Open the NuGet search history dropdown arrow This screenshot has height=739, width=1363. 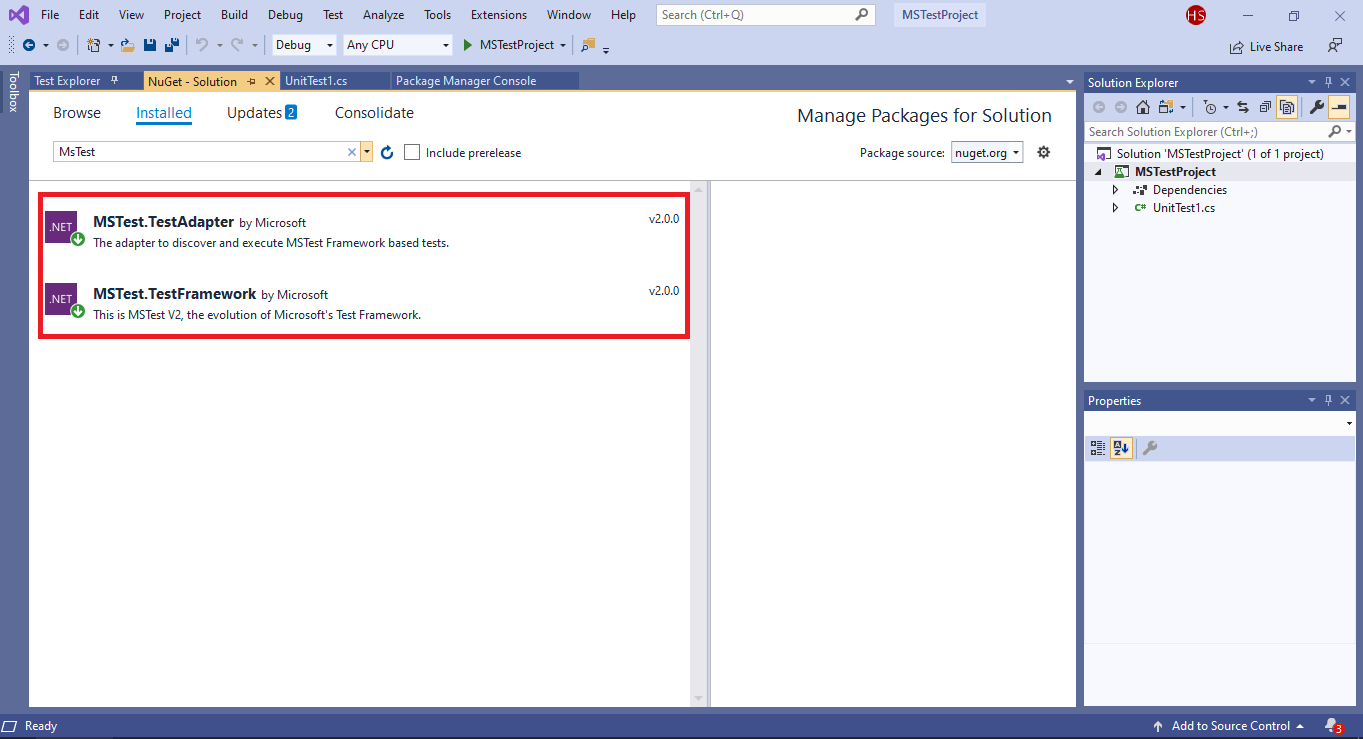point(367,153)
